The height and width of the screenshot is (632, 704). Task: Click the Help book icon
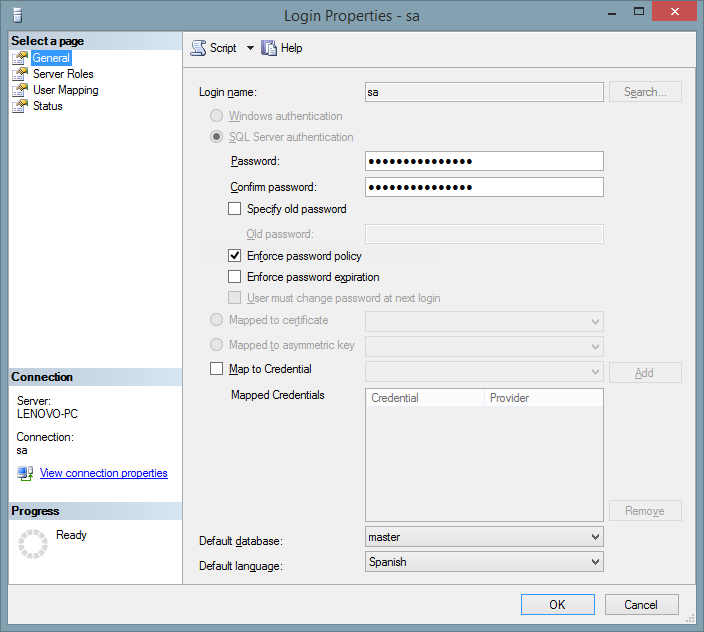(x=269, y=48)
